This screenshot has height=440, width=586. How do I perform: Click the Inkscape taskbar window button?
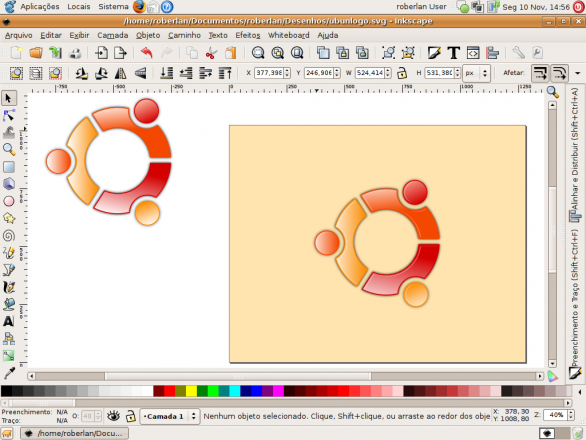[x=75, y=433]
